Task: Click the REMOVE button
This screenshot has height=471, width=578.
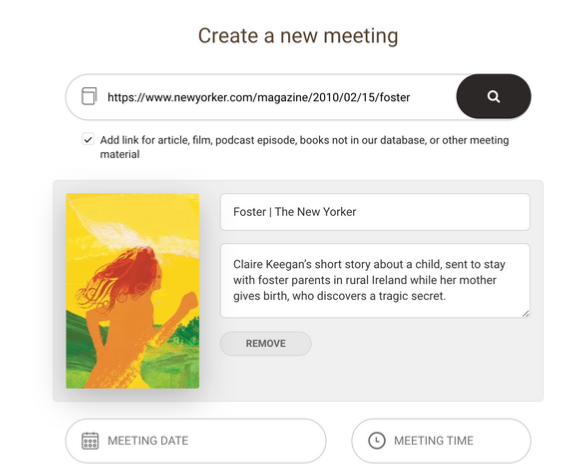Action: point(266,343)
